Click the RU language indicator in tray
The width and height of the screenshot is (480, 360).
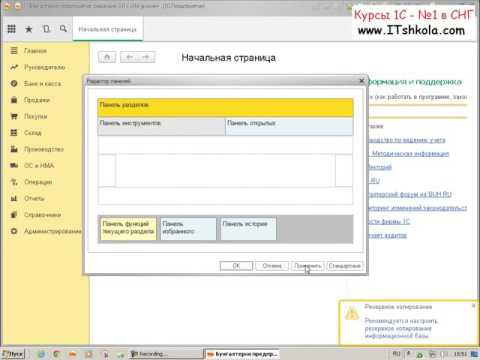396,354
